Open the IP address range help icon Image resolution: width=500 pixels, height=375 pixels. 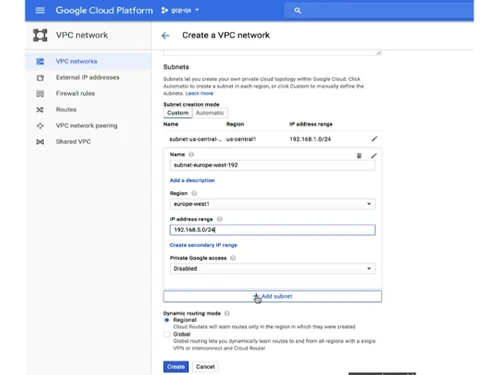click(x=219, y=219)
